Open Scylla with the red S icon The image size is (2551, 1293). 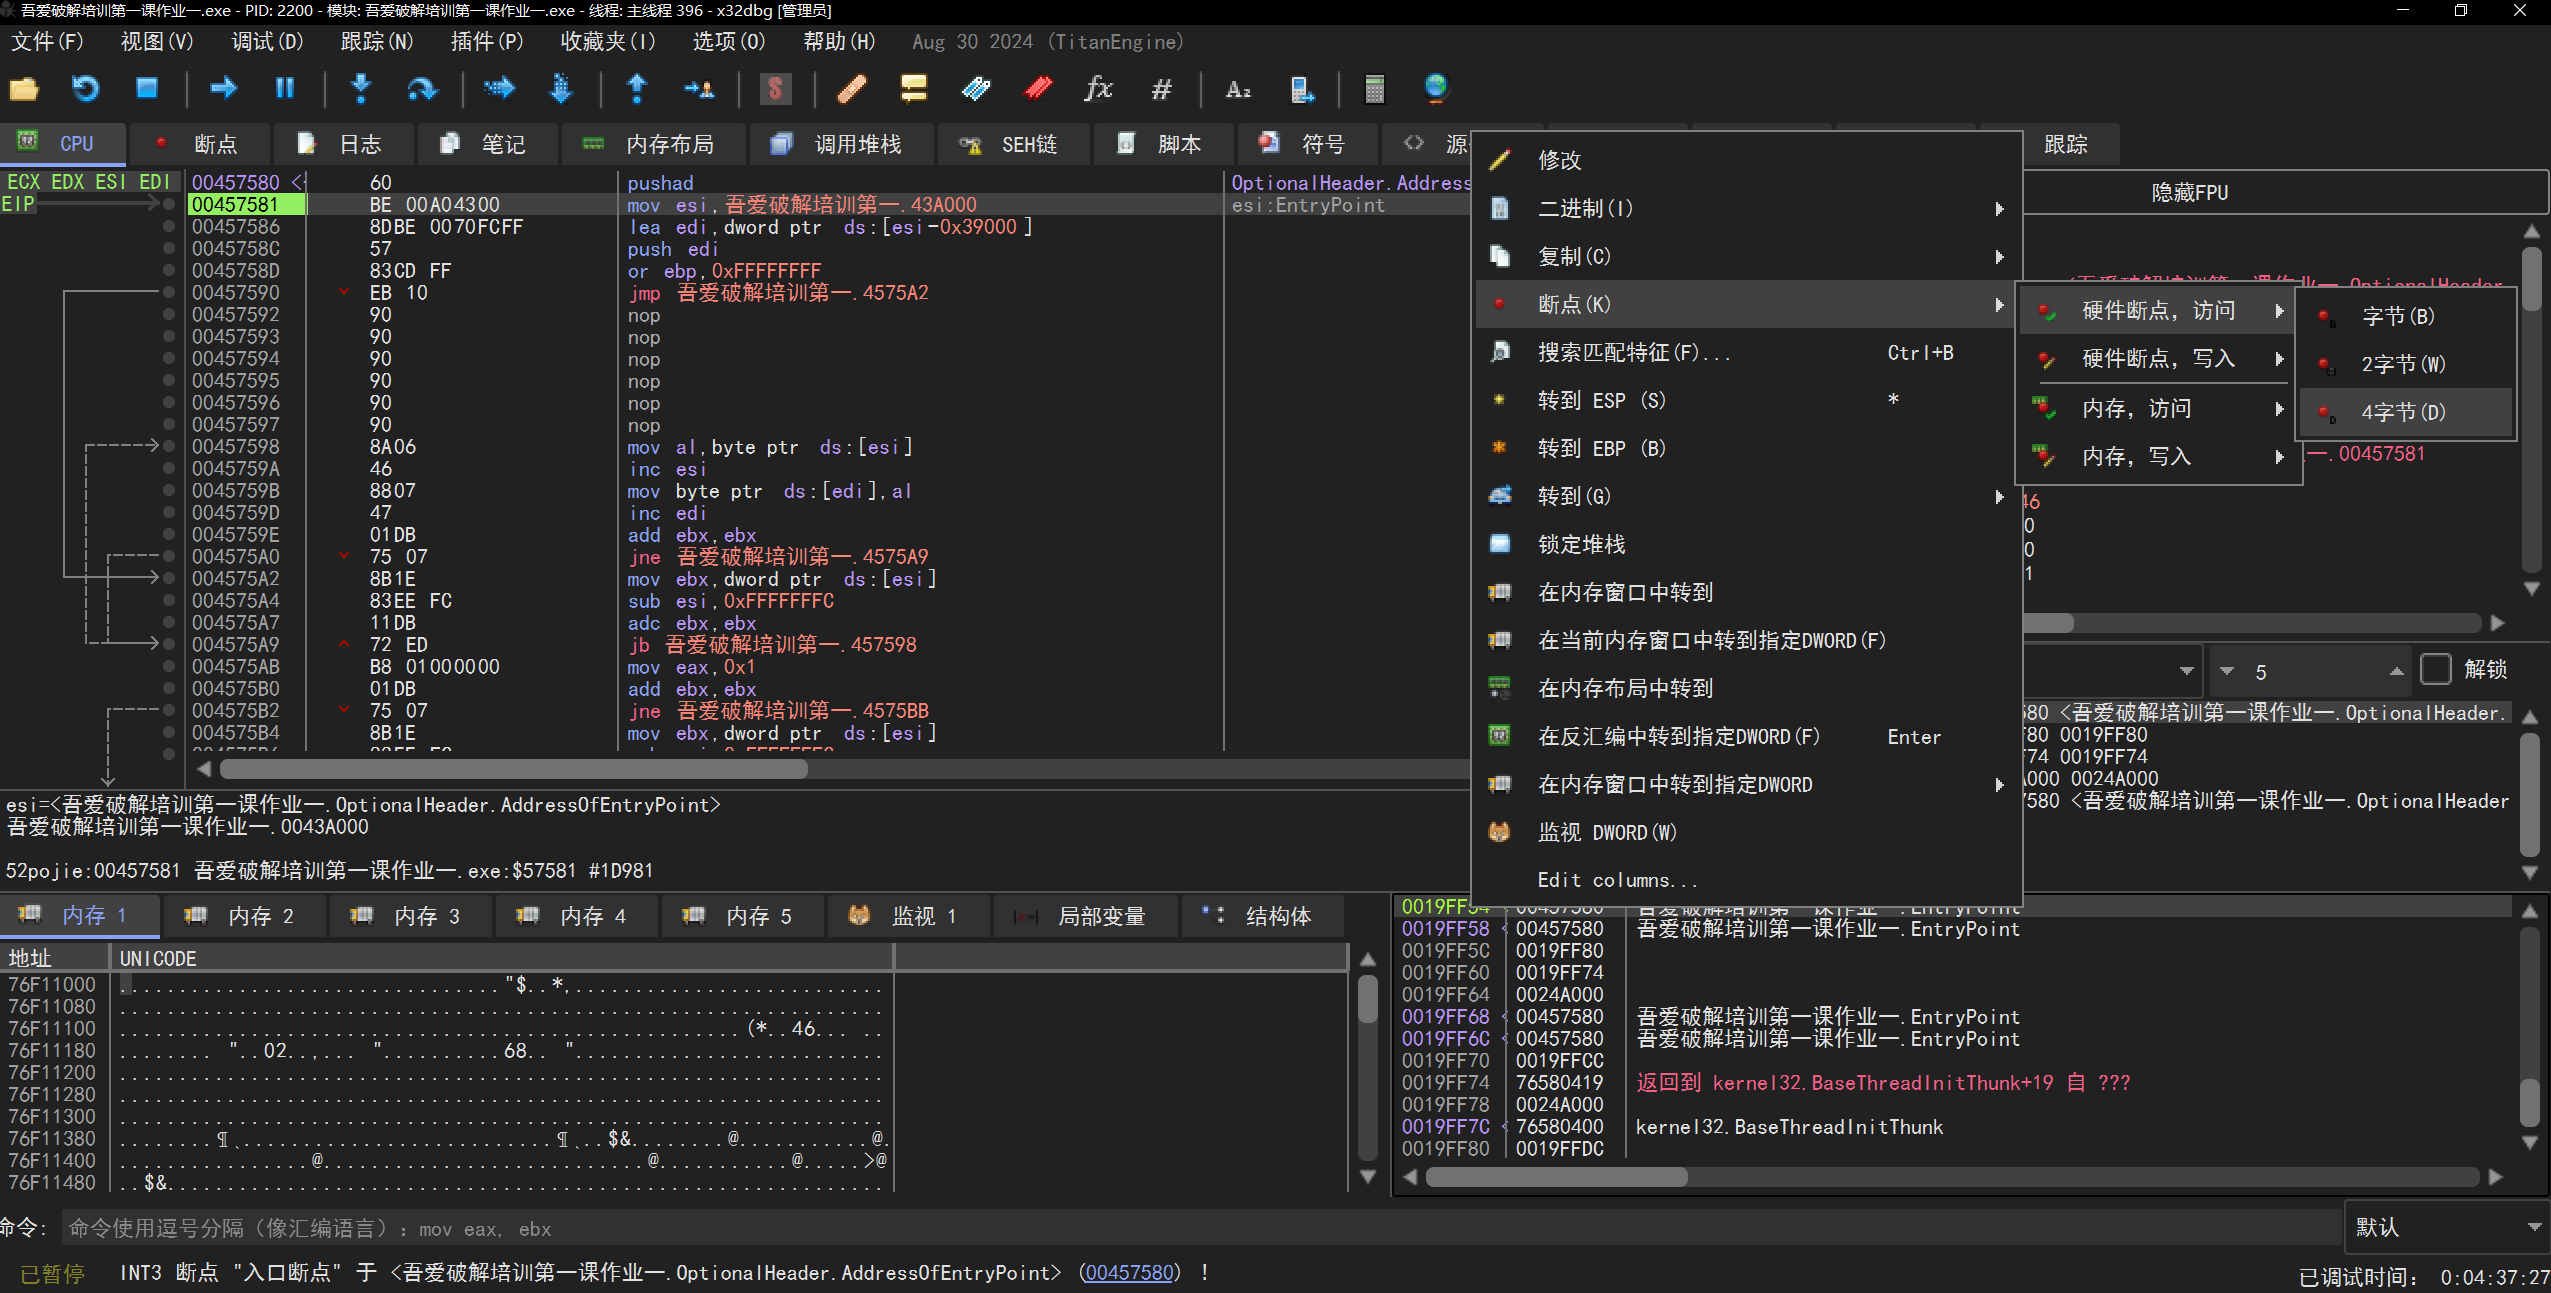[x=775, y=89]
